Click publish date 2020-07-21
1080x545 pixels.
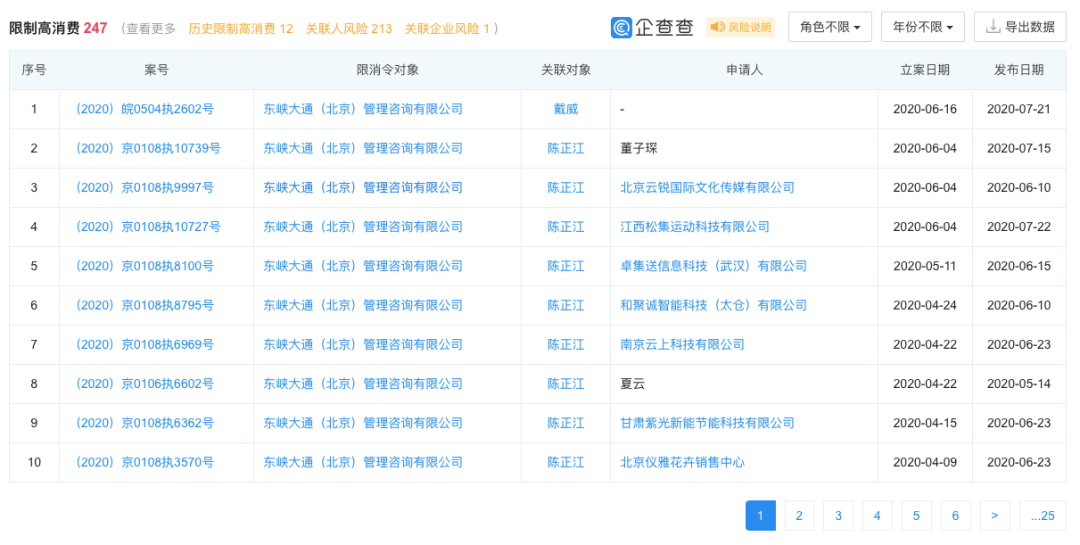pyautogui.click(x=1019, y=109)
